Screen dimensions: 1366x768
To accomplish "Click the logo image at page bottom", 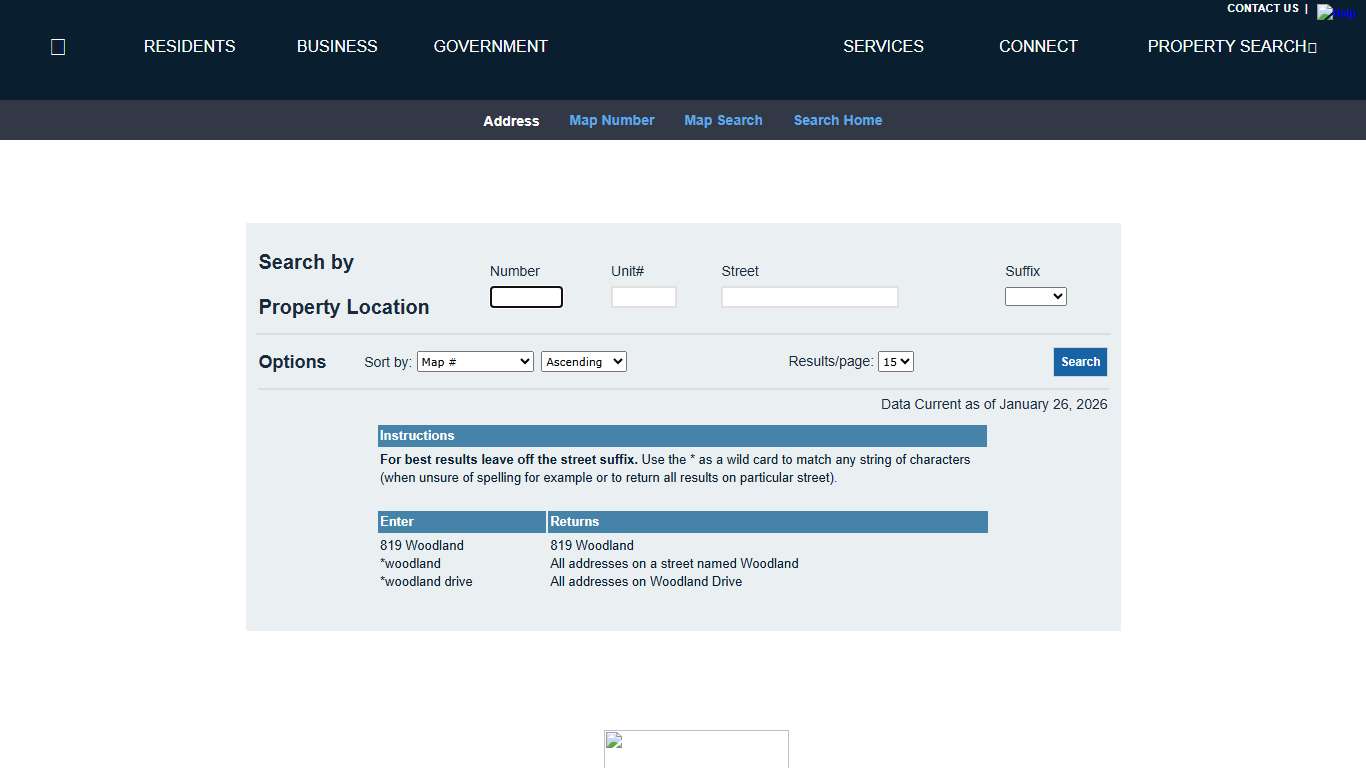I will tap(696, 748).
